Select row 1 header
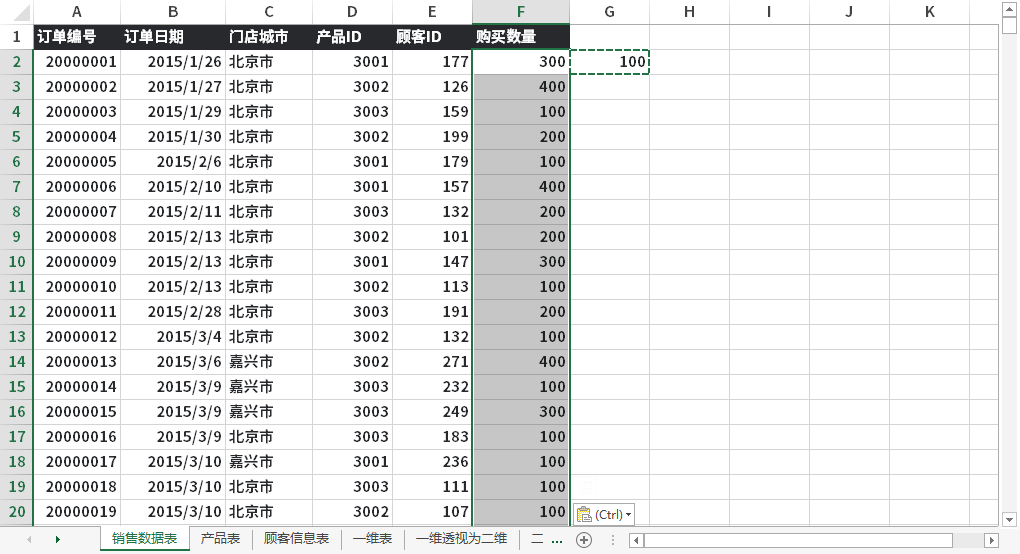Image resolution: width=1020 pixels, height=554 pixels. (x=17, y=36)
